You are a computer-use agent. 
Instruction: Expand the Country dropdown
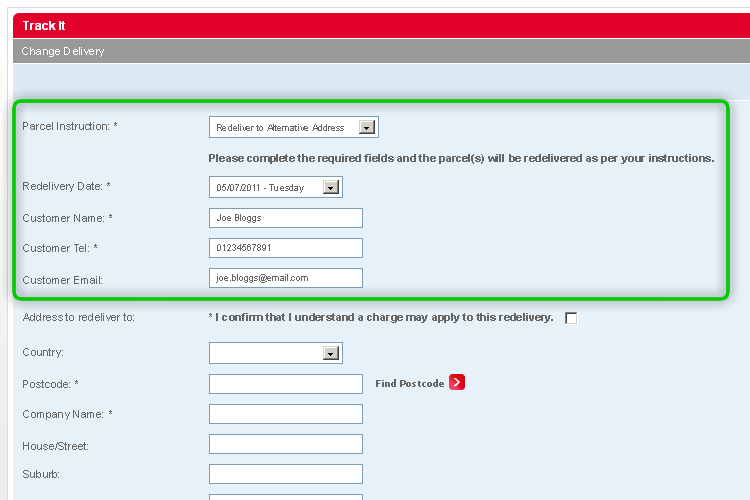coord(276,353)
